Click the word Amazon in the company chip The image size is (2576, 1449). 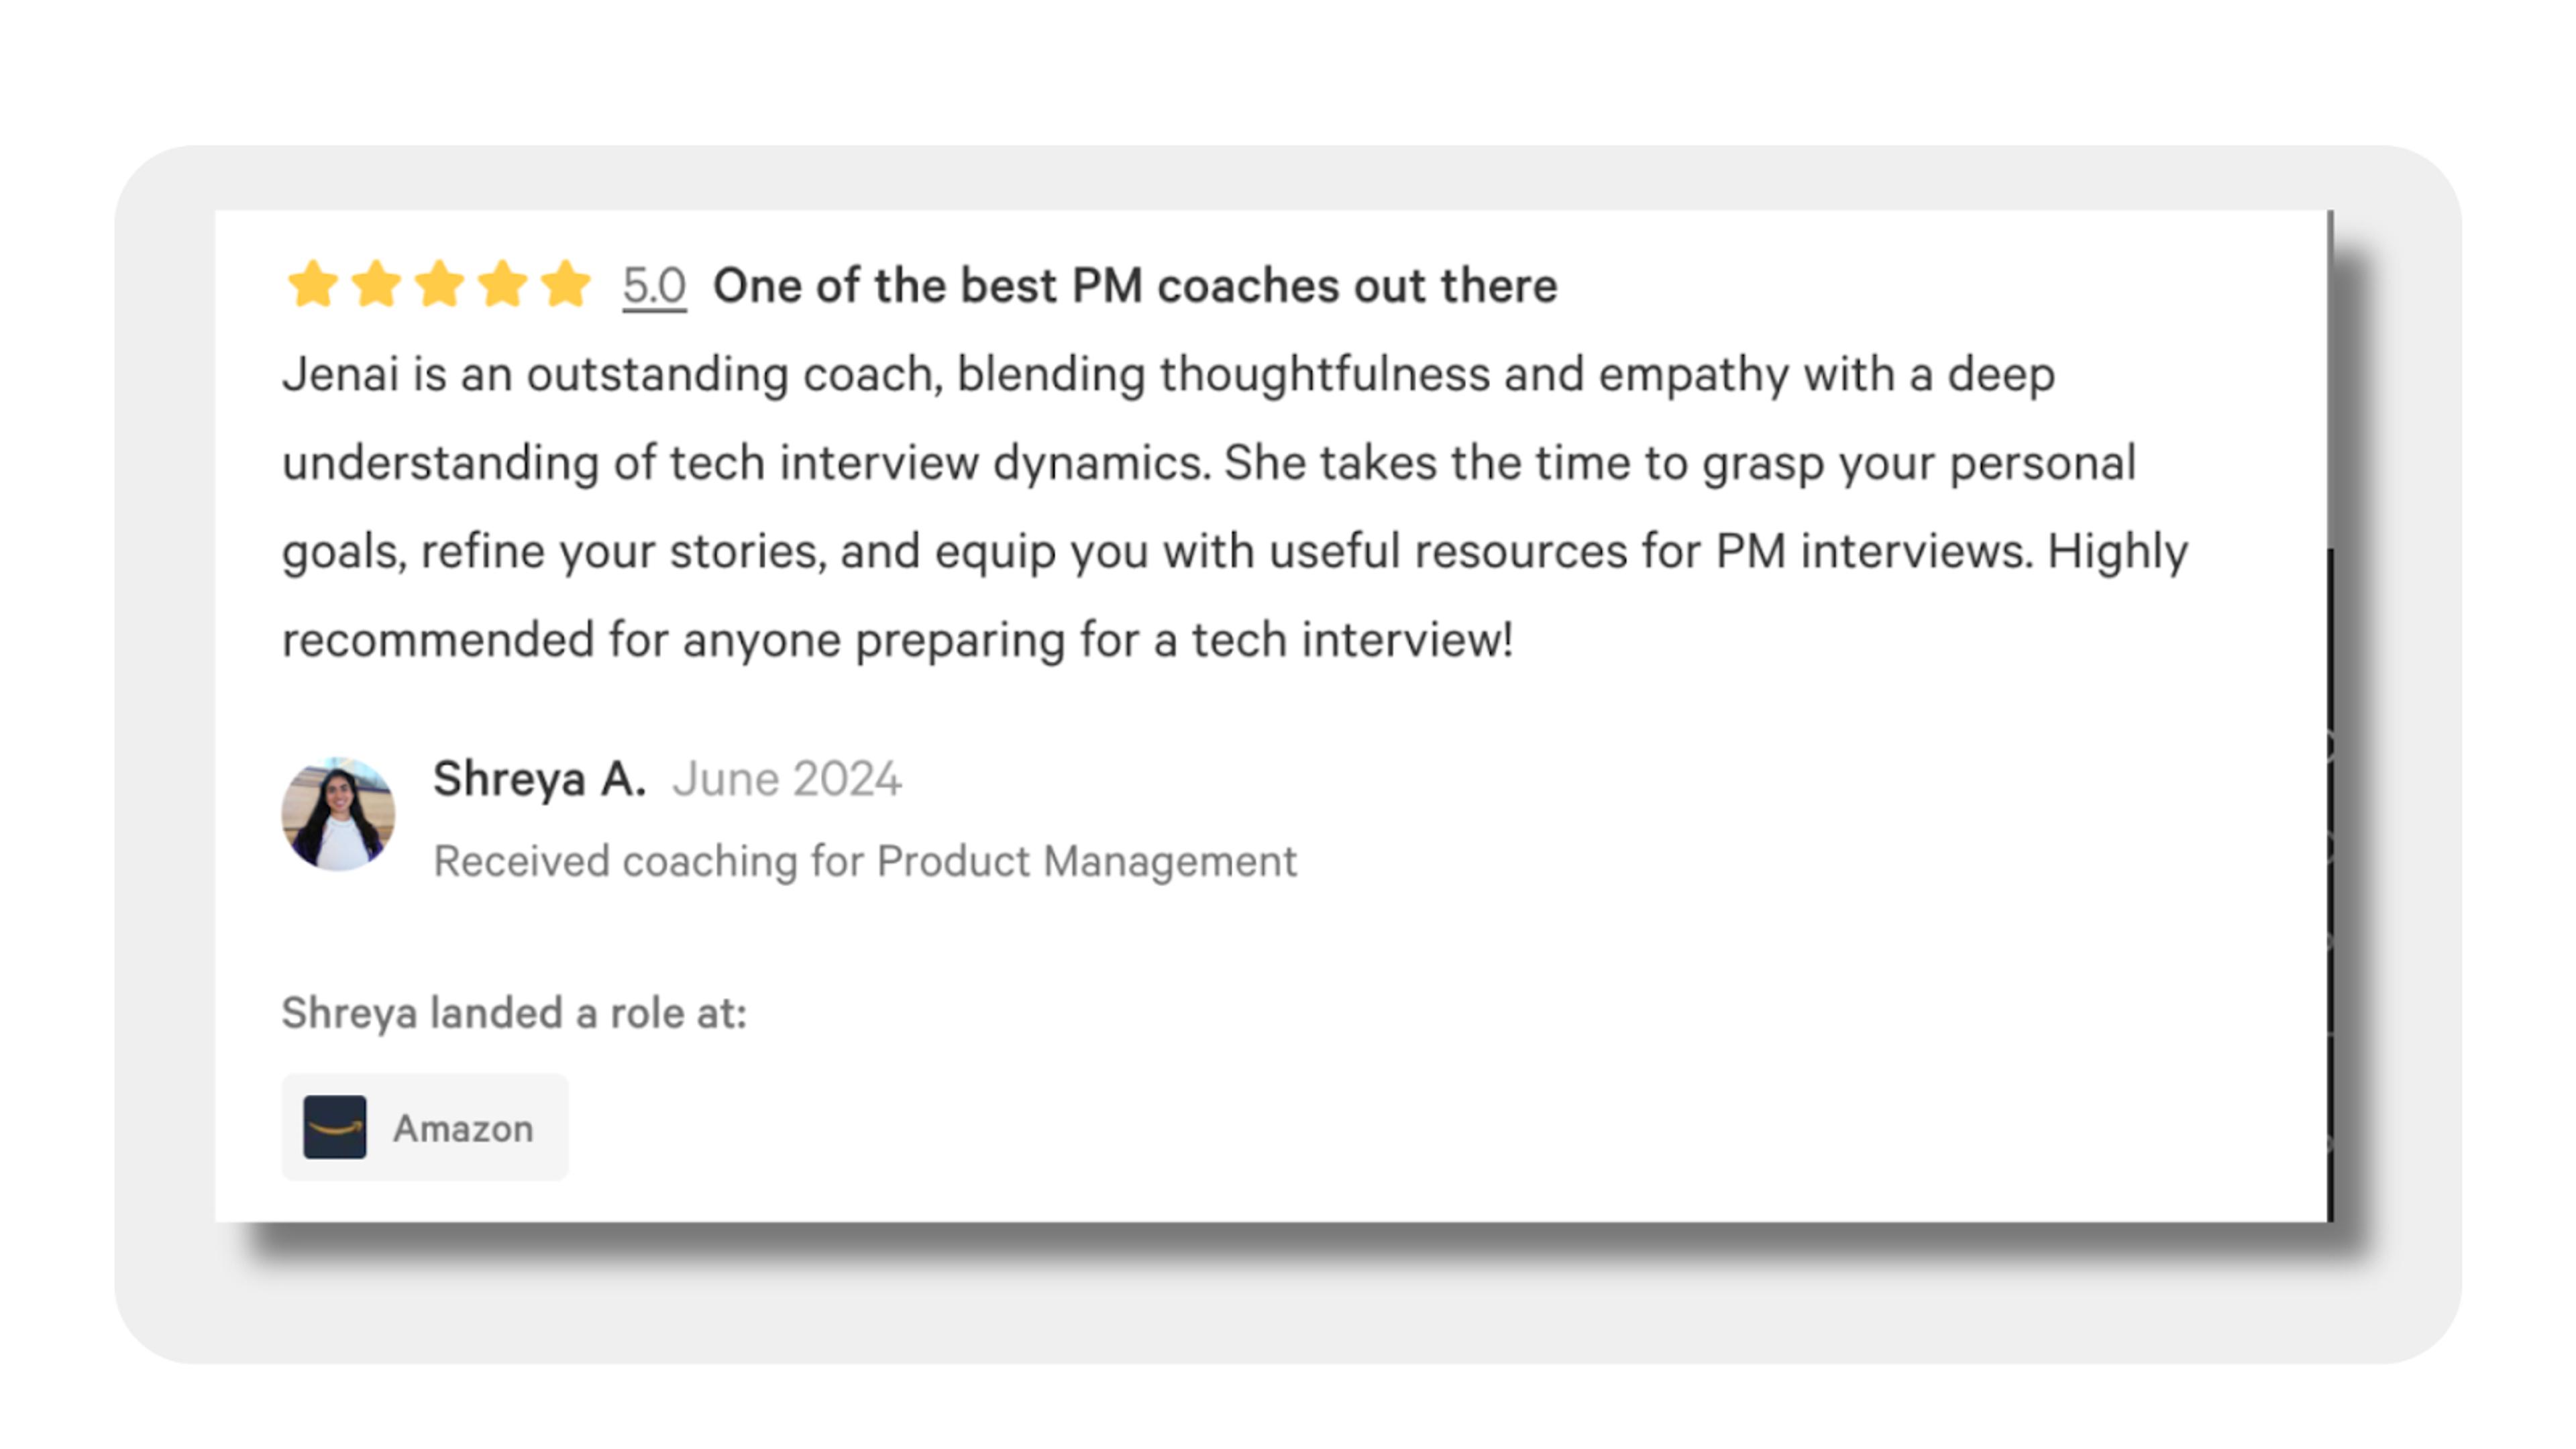tap(463, 1129)
